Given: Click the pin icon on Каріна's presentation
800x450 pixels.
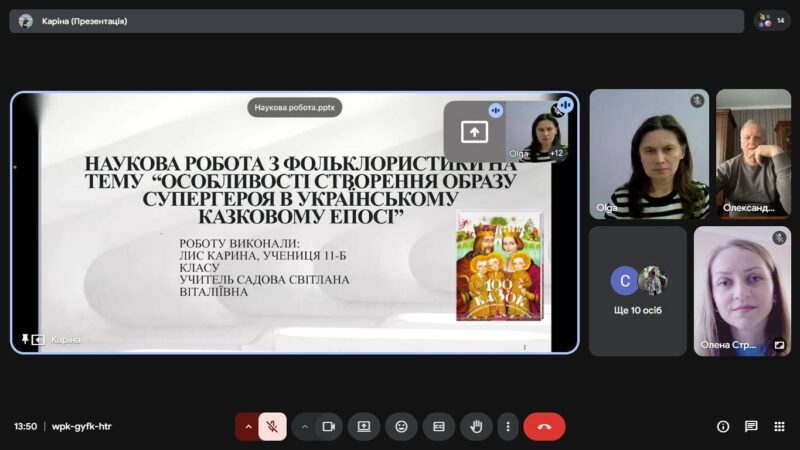Looking at the screenshot, I should pos(24,339).
